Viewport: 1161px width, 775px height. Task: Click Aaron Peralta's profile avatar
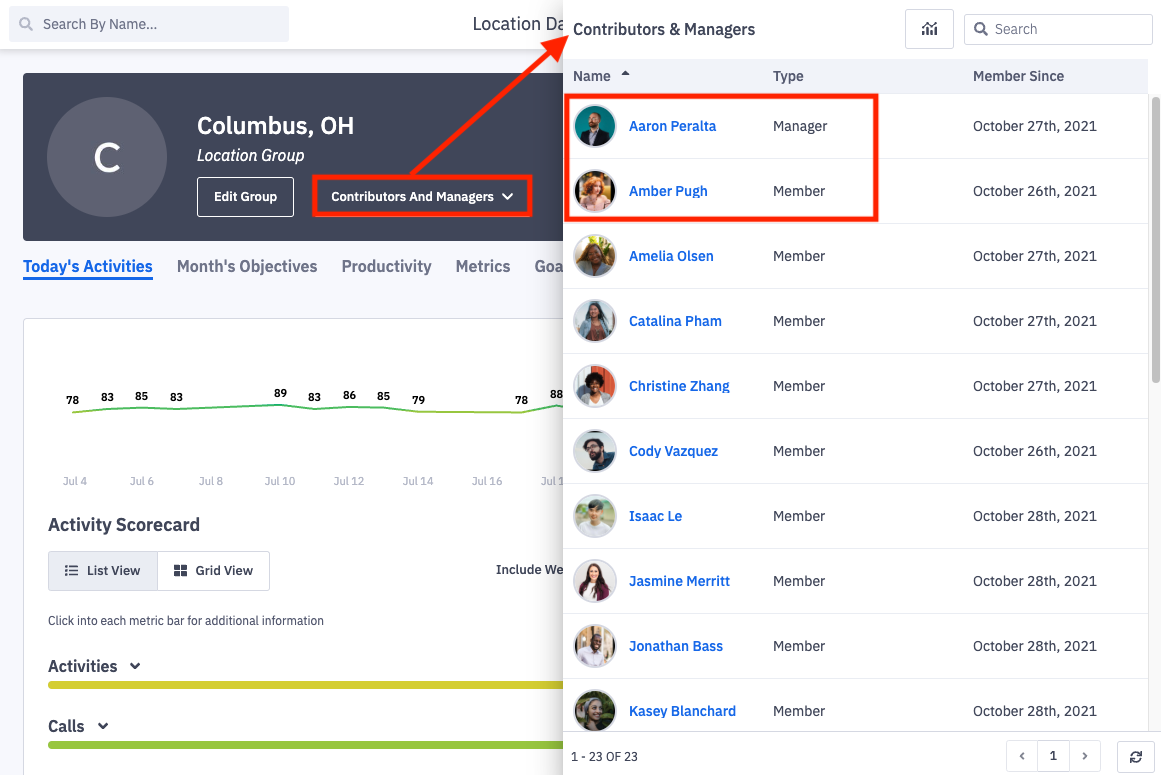(595, 126)
